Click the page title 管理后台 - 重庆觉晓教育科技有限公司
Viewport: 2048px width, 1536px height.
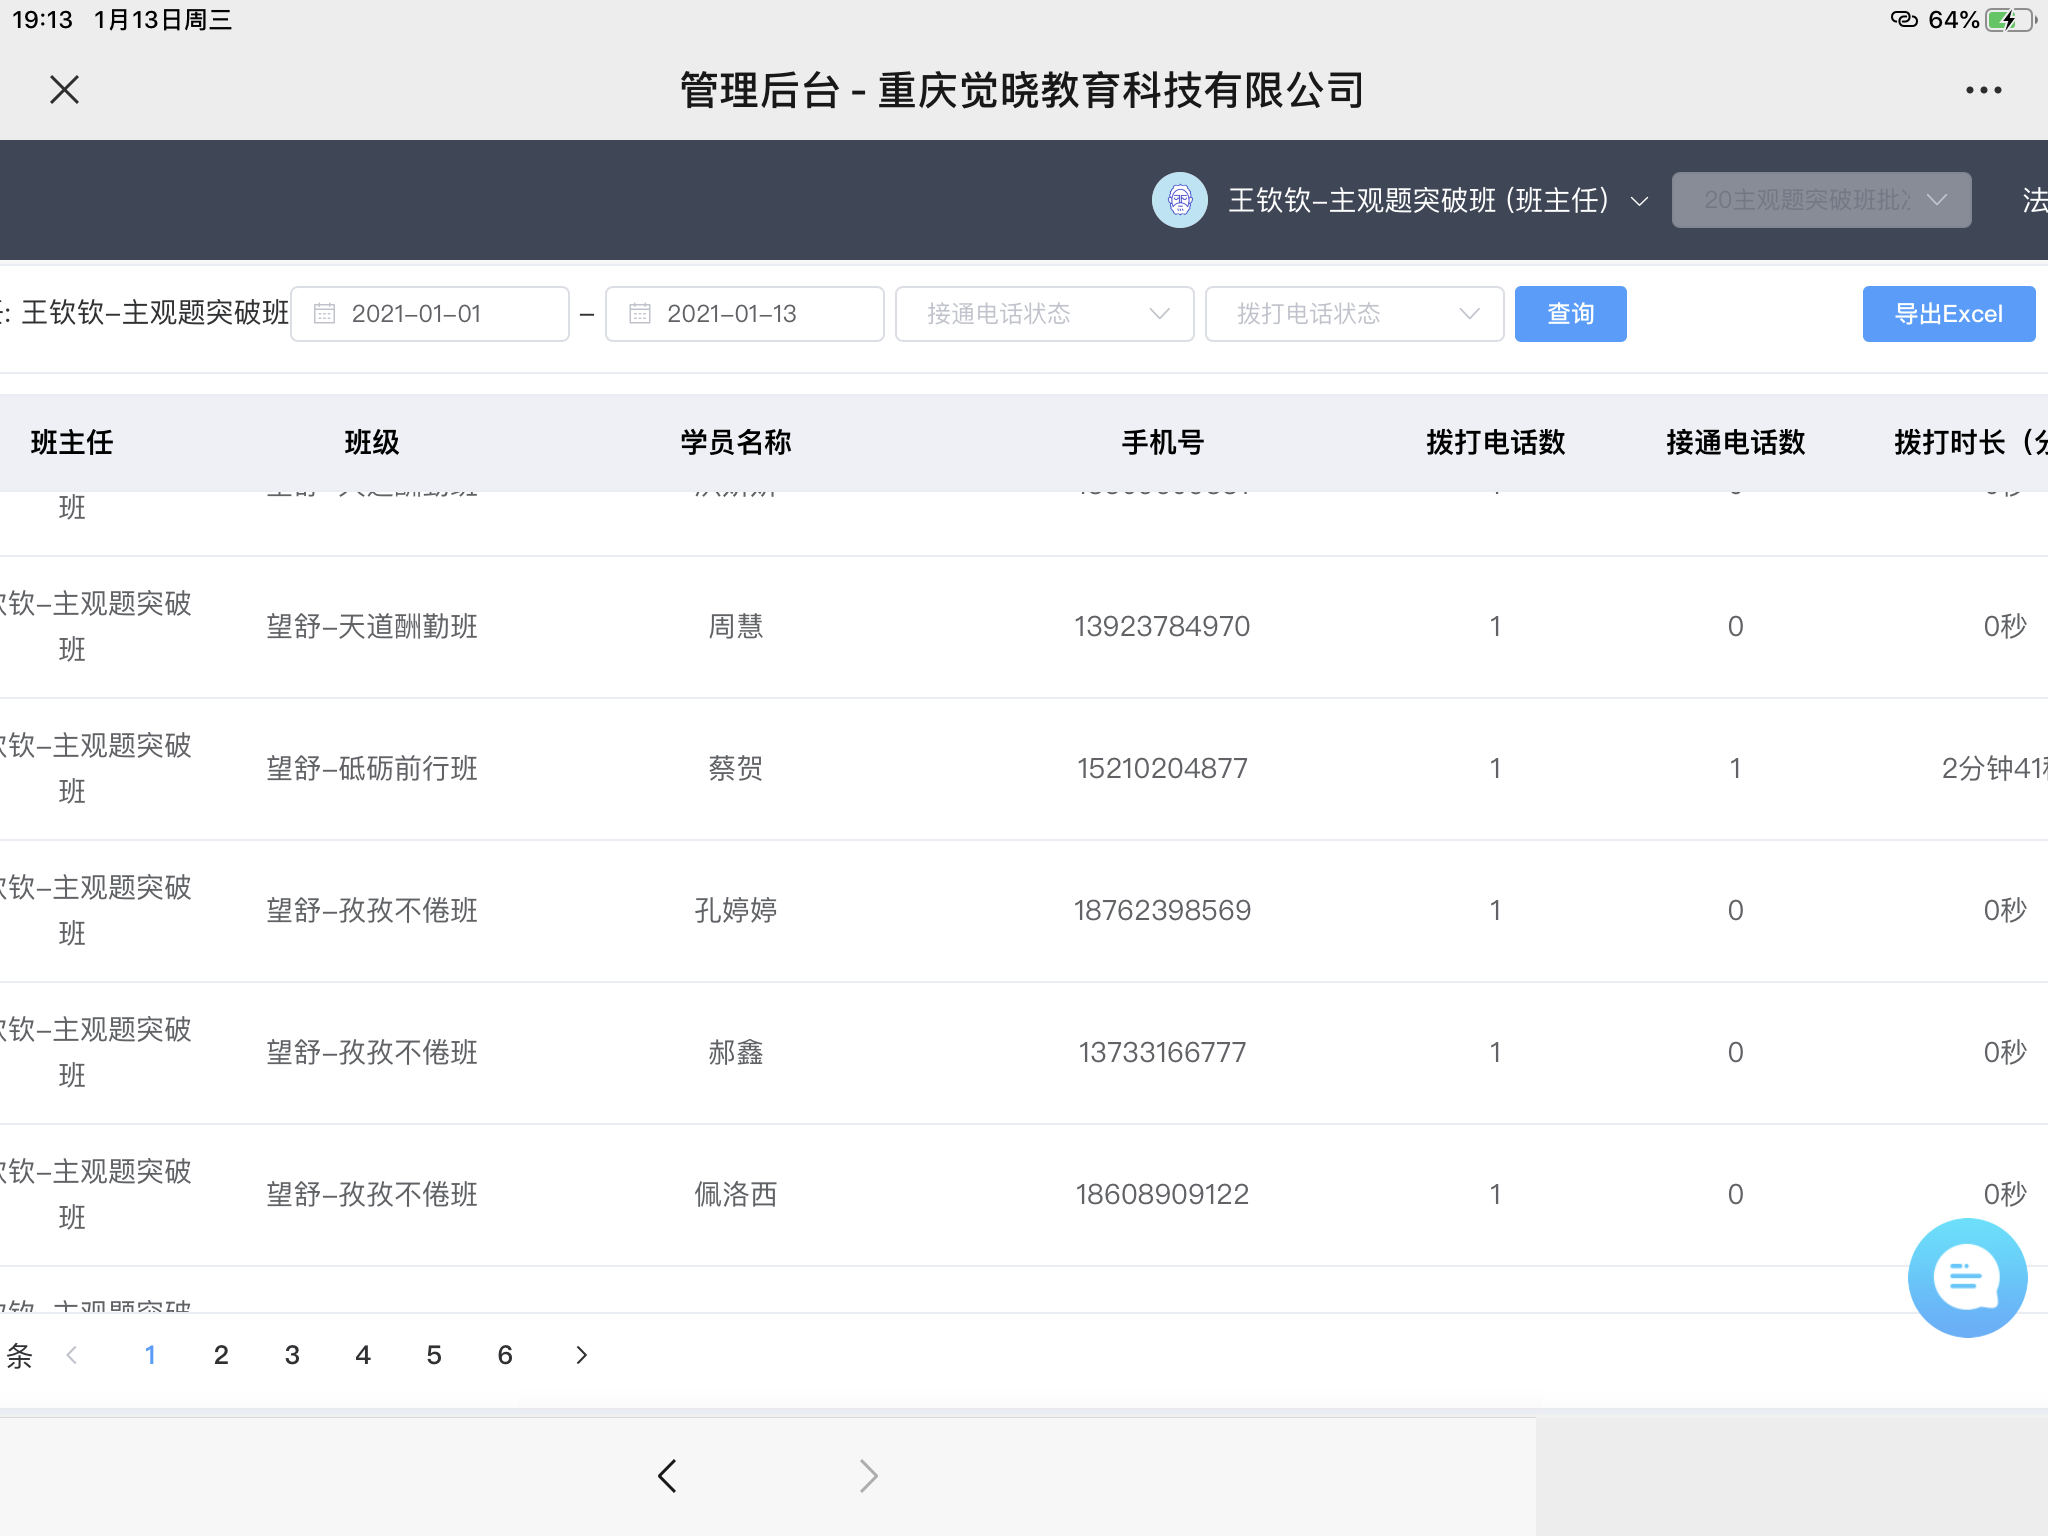pyautogui.click(x=1022, y=90)
